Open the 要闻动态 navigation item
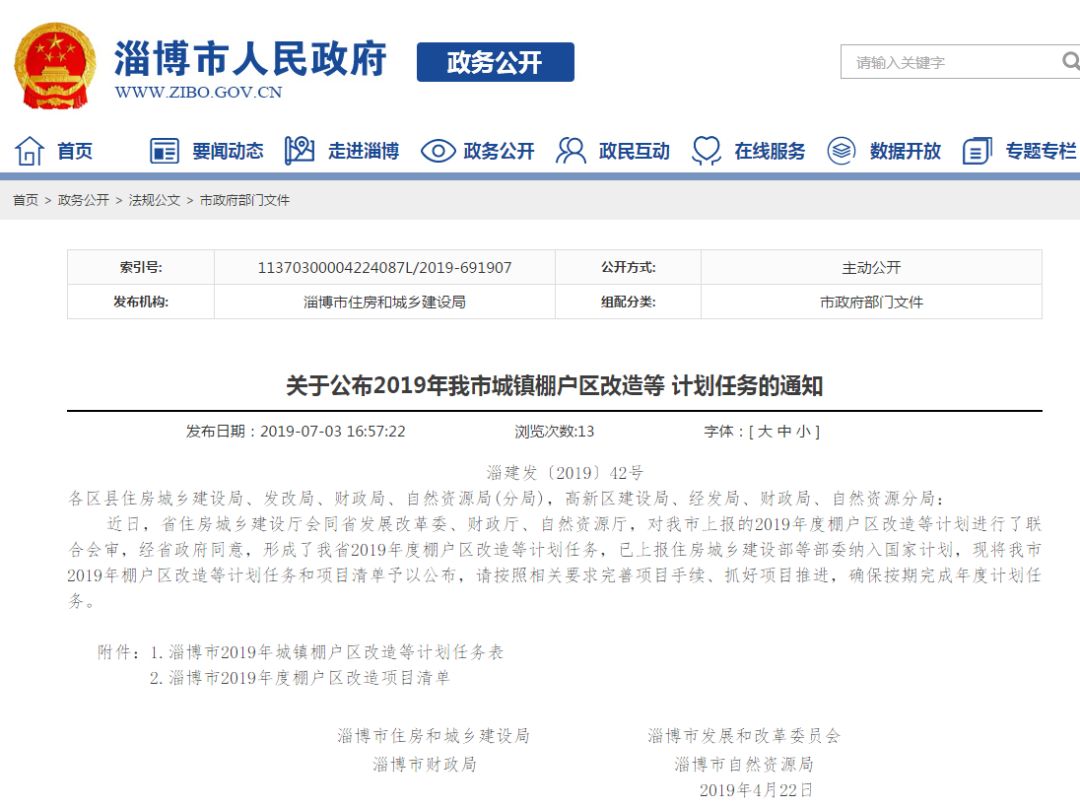Image resolution: width=1080 pixels, height=808 pixels. (x=228, y=151)
